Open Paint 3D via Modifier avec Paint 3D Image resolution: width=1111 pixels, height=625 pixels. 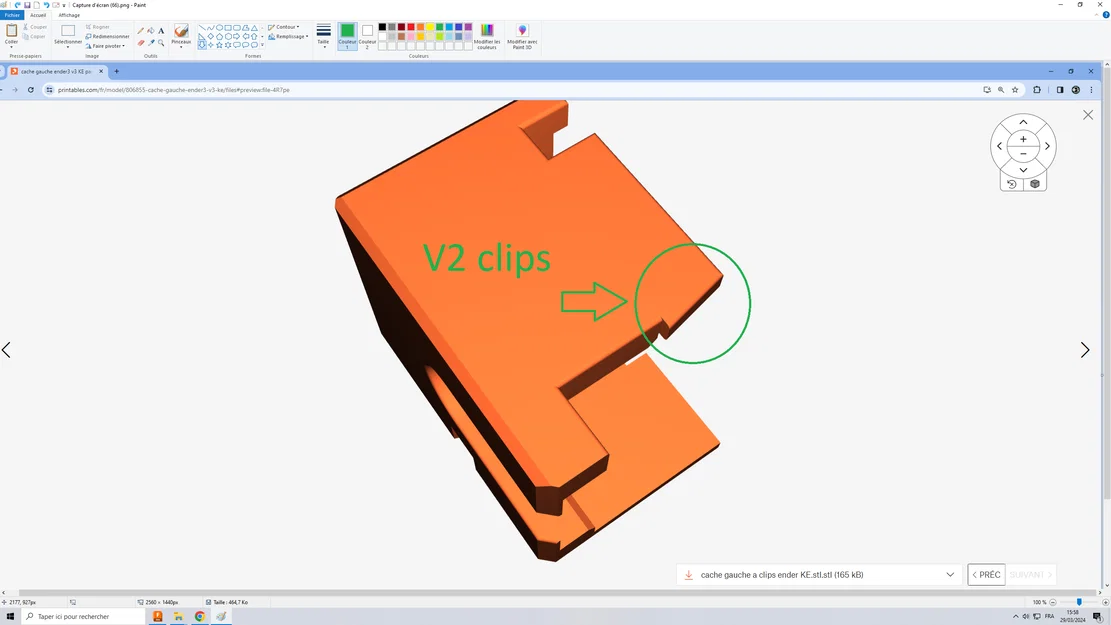point(522,33)
